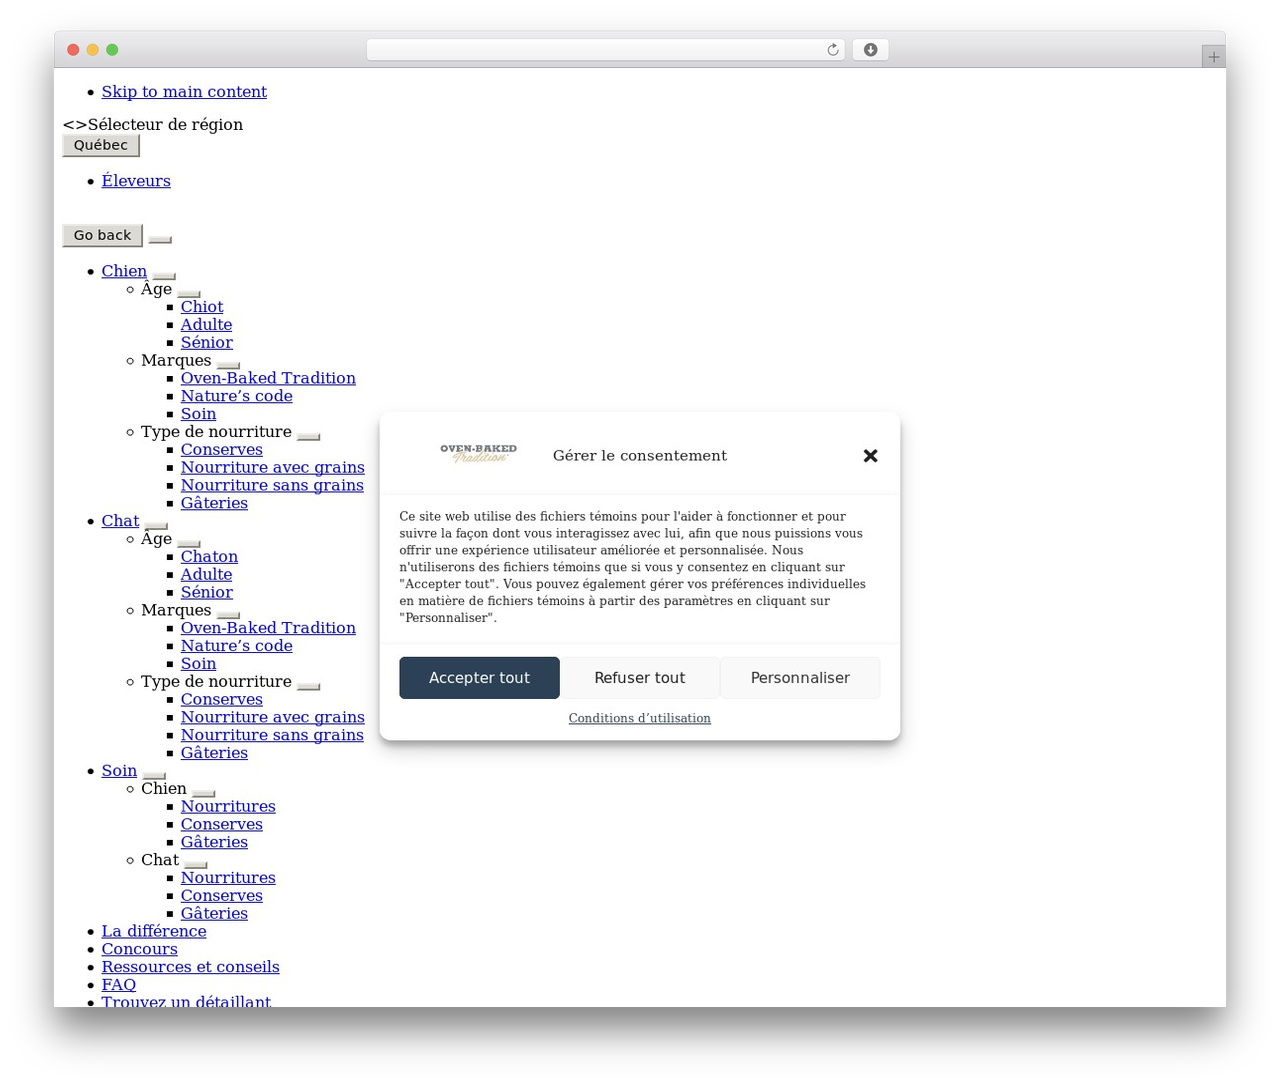Expand Type de nourriture under Chat
This screenshot has height=1084, width=1280.
coord(308,686)
